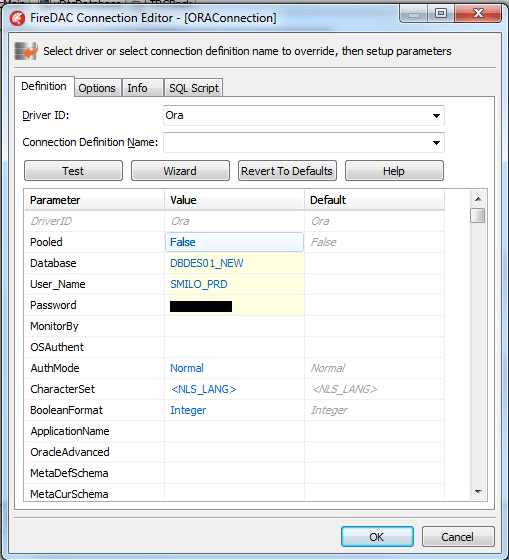Edit the User_Name value SMILO_PRD
509x560 pixels.
234,284
